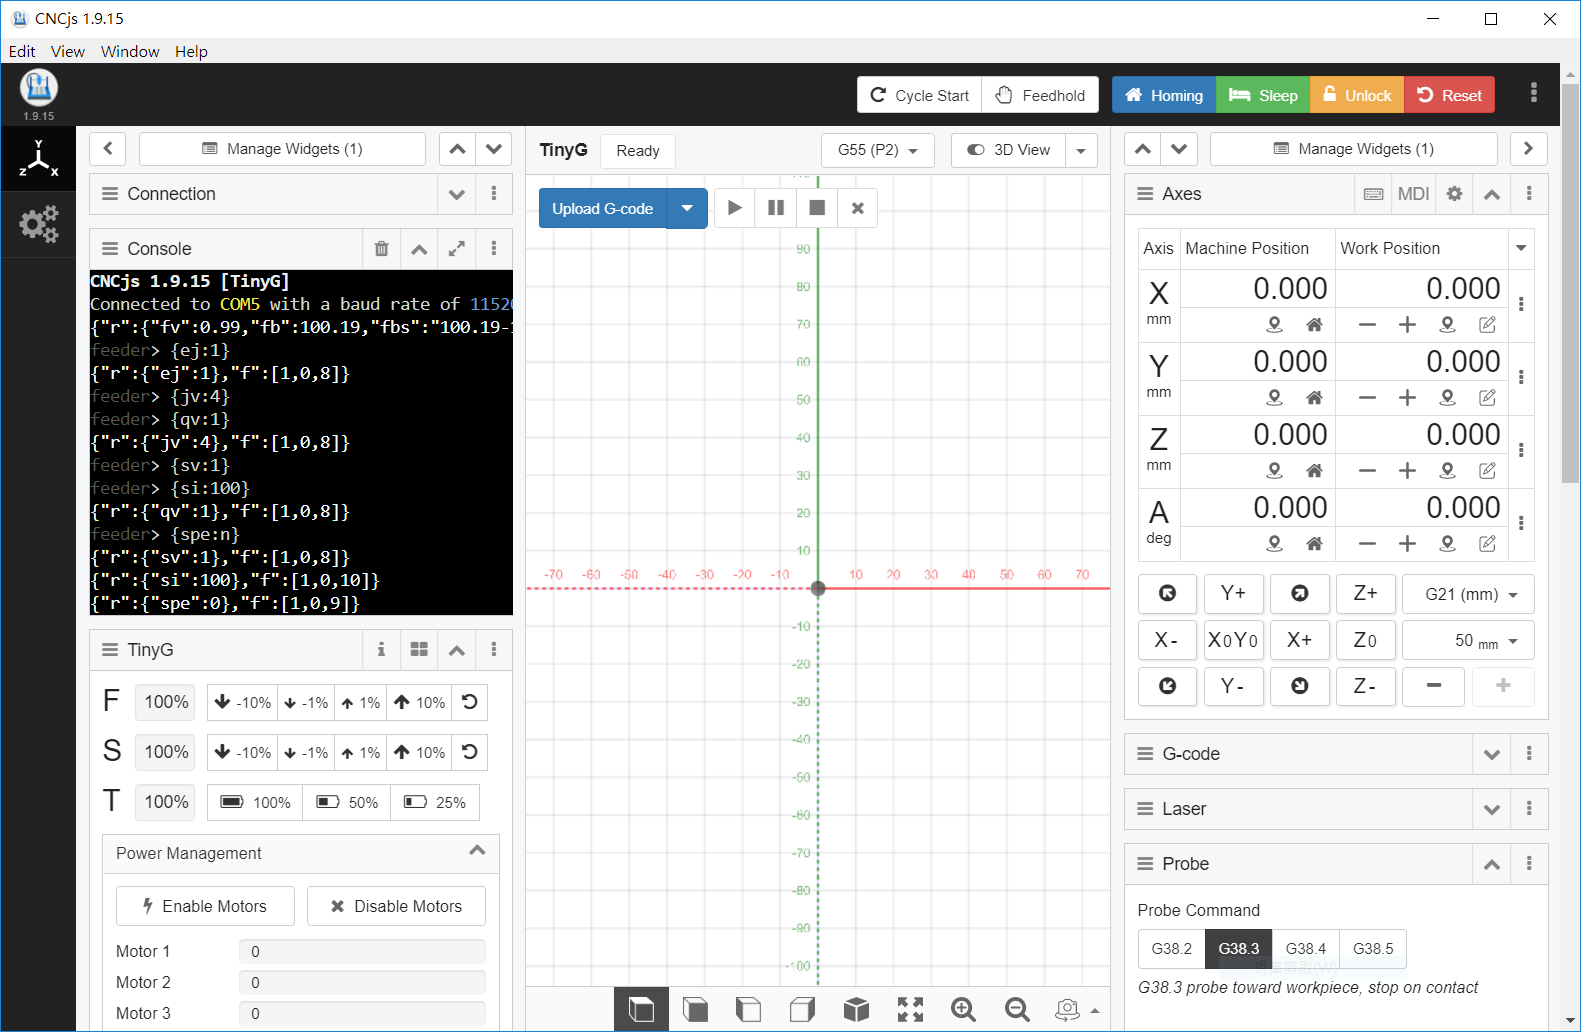Close the loaded G-code file
Image resolution: width=1581 pixels, height=1032 pixels.
[x=857, y=208]
